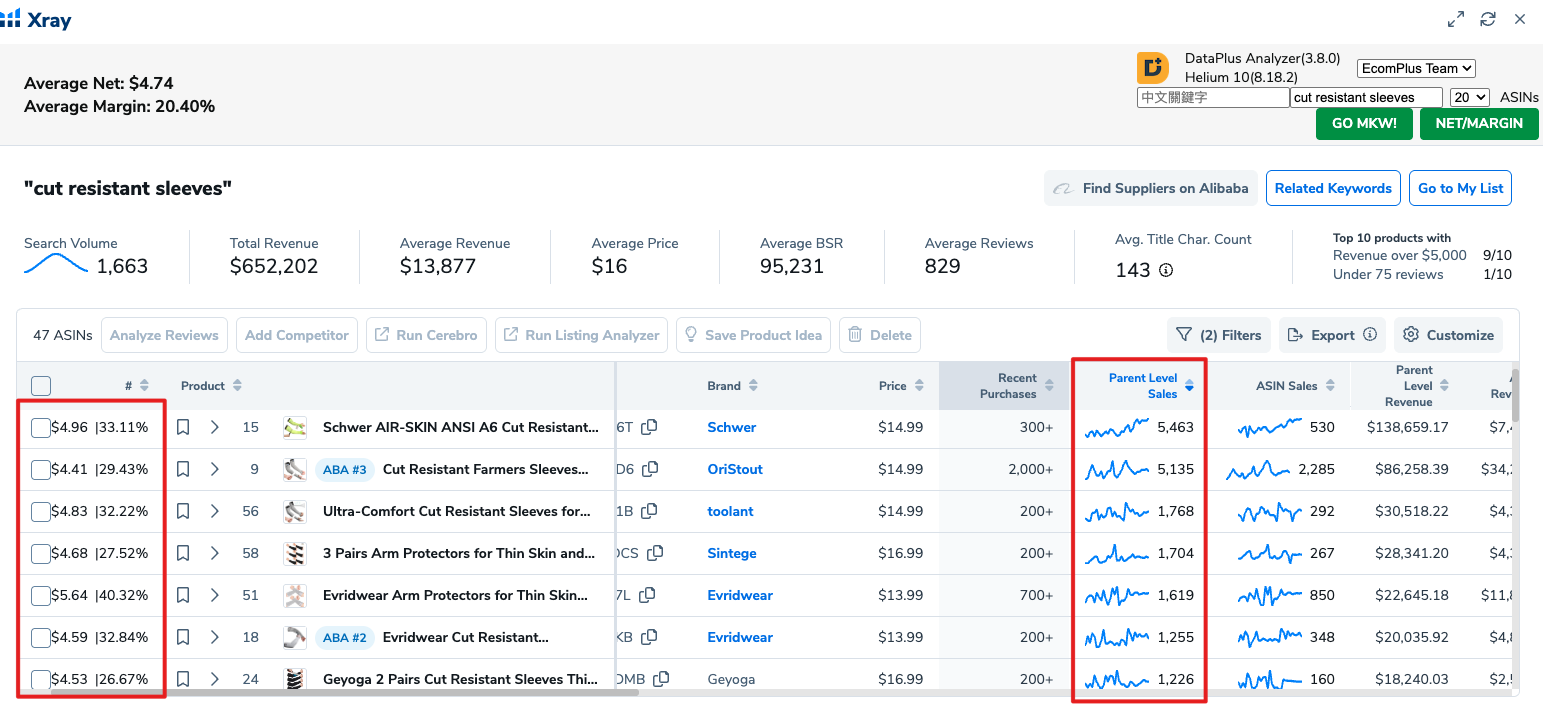This screenshot has height=718, width=1543.
Task: View ASIN Sales sparkline for 2,285
Action: [x=1259, y=469]
